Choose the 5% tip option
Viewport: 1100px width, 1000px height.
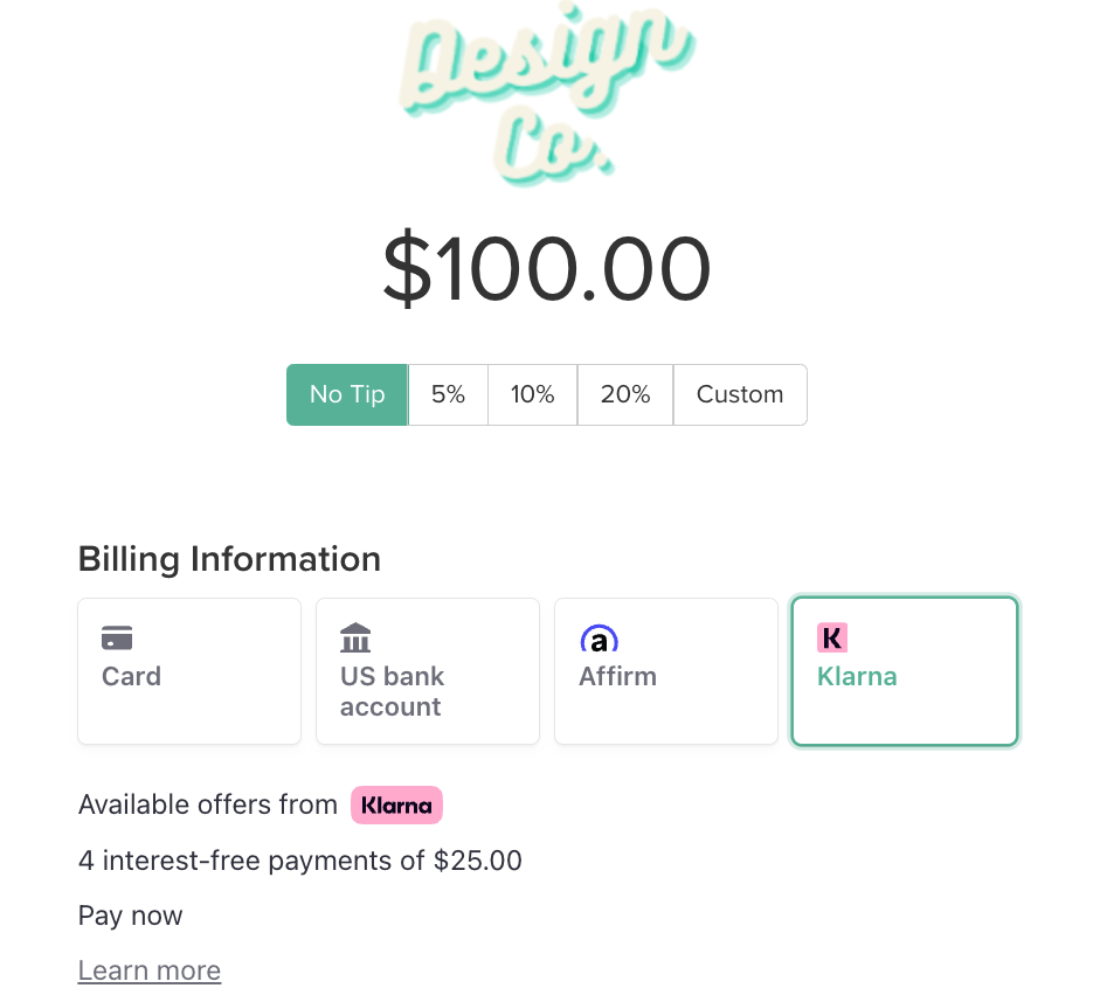pos(448,395)
